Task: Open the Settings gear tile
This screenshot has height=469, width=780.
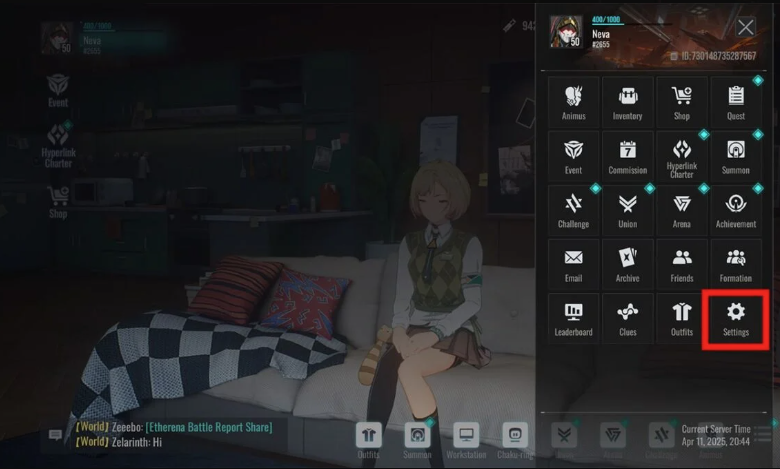Action: click(x=736, y=318)
